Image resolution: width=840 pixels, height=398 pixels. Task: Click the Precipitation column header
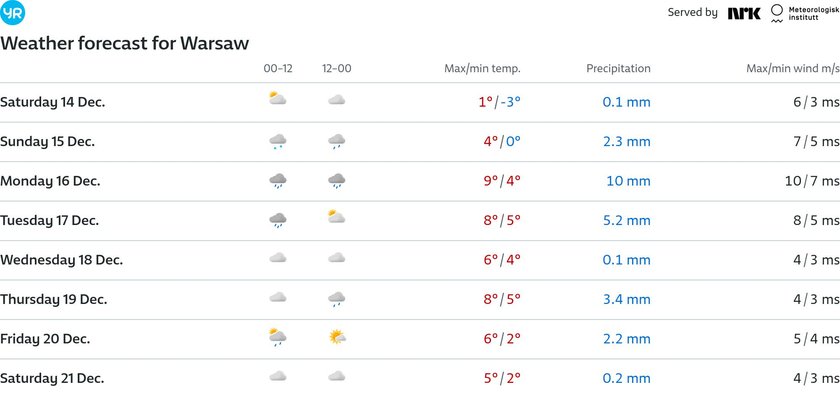(x=618, y=69)
